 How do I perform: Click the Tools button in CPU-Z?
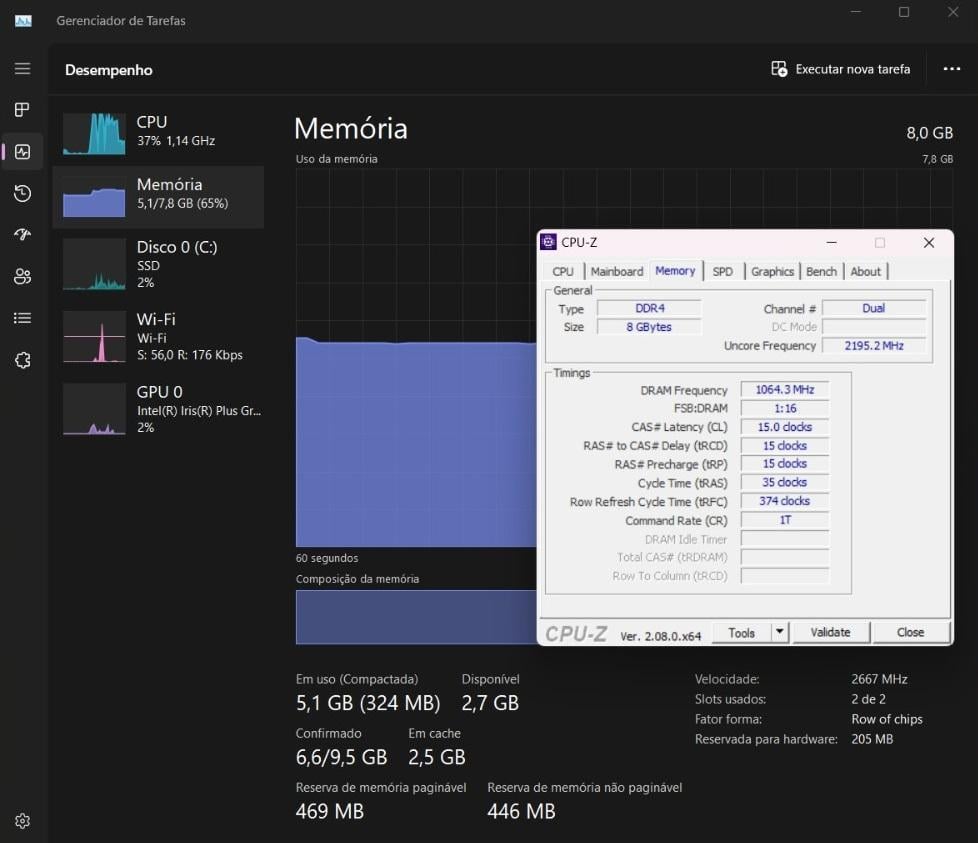pos(742,633)
